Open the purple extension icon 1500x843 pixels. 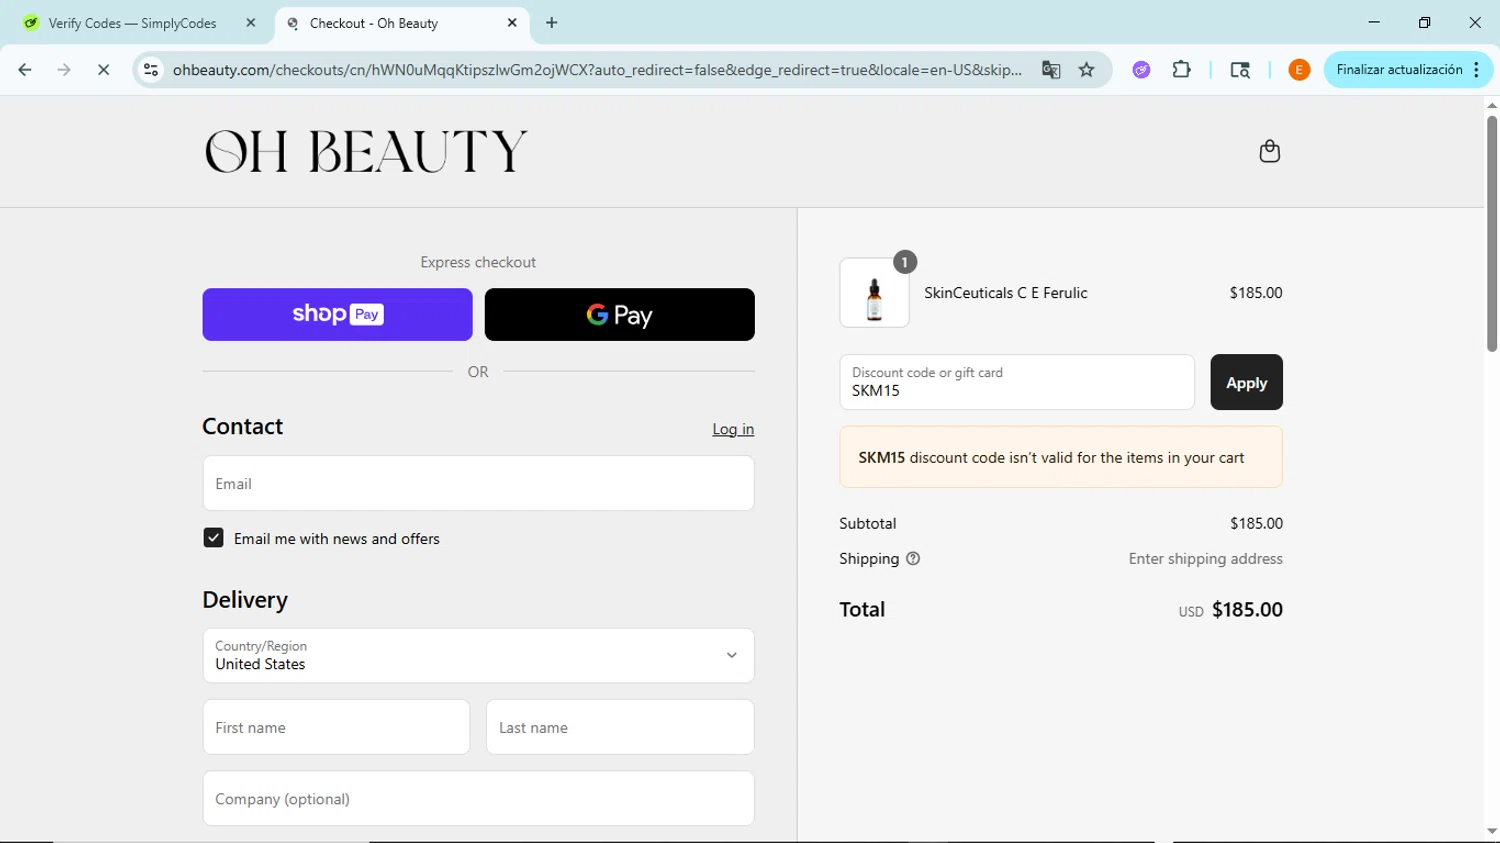tap(1141, 70)
